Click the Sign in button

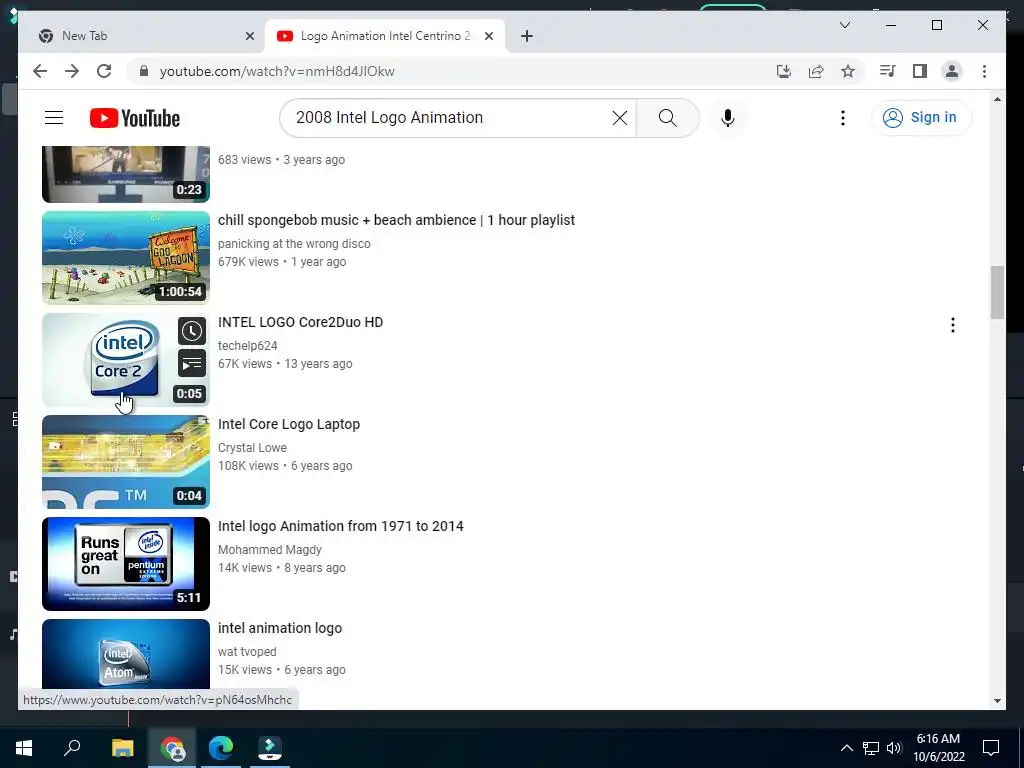coord(921,118)
